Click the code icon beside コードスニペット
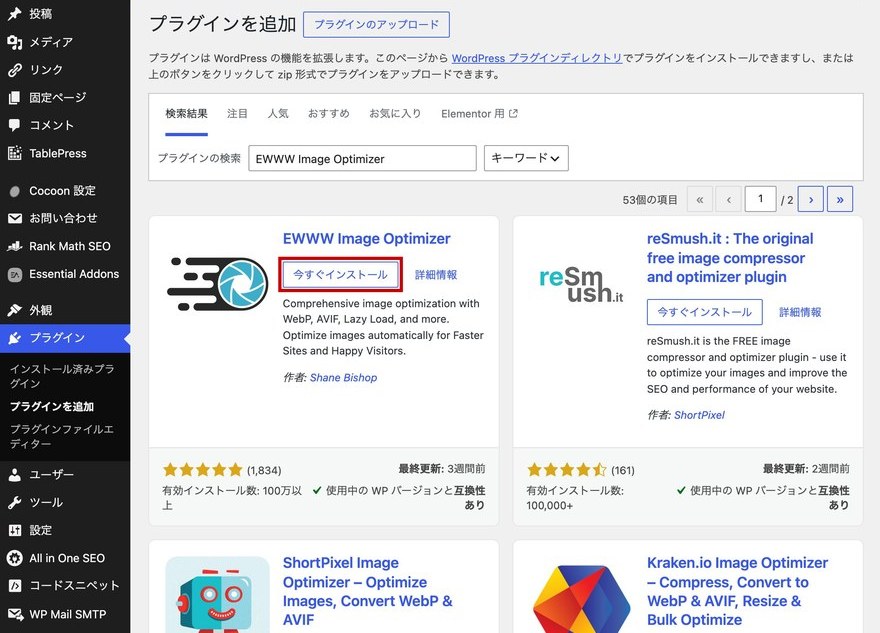The image size is (880, 633). [15, 585]
